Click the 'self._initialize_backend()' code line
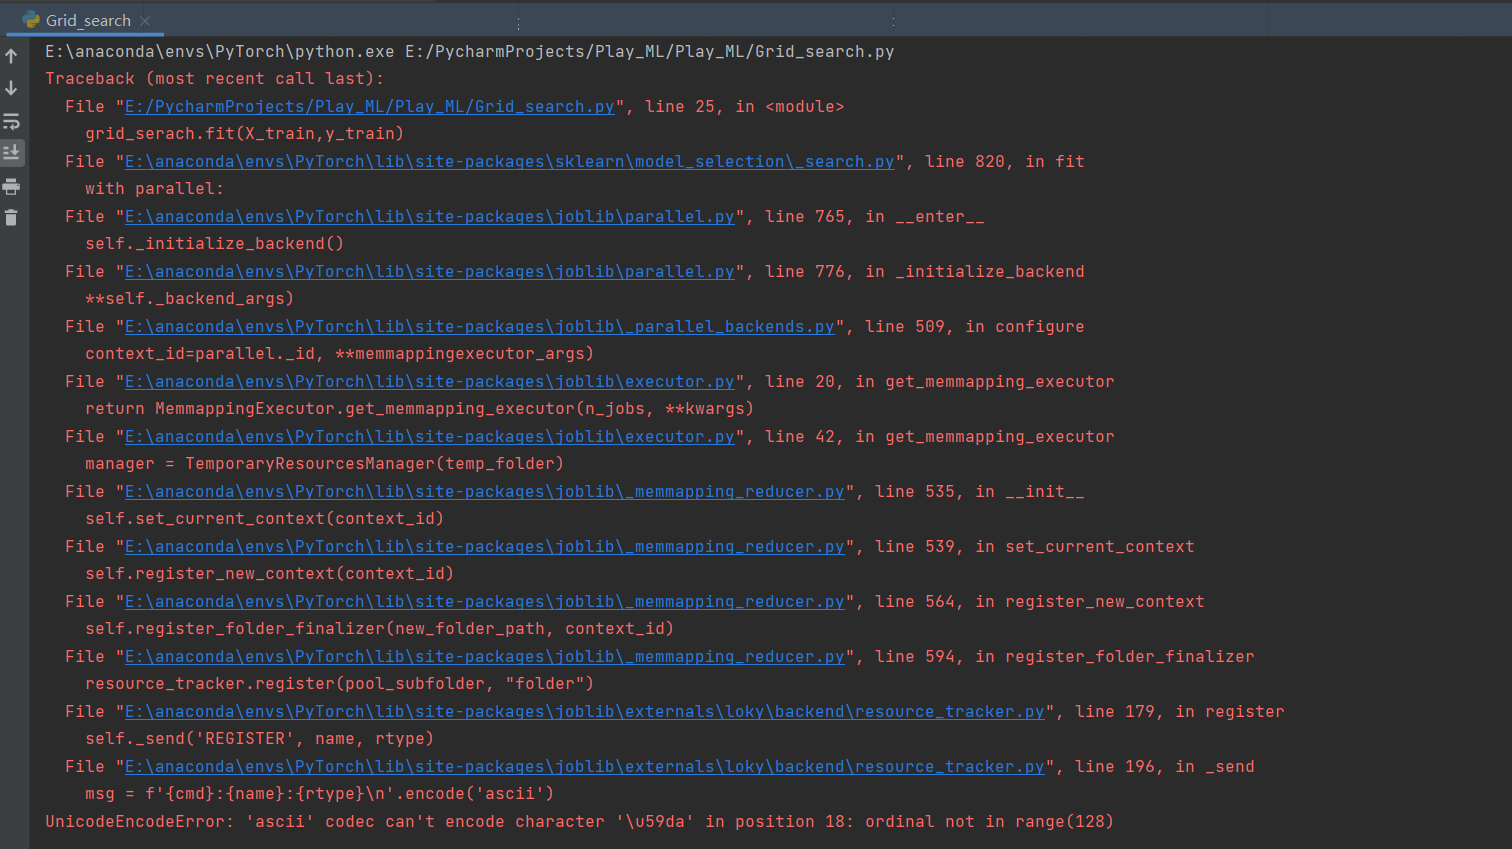1512x849 pixels. click(x=214, y=244)
